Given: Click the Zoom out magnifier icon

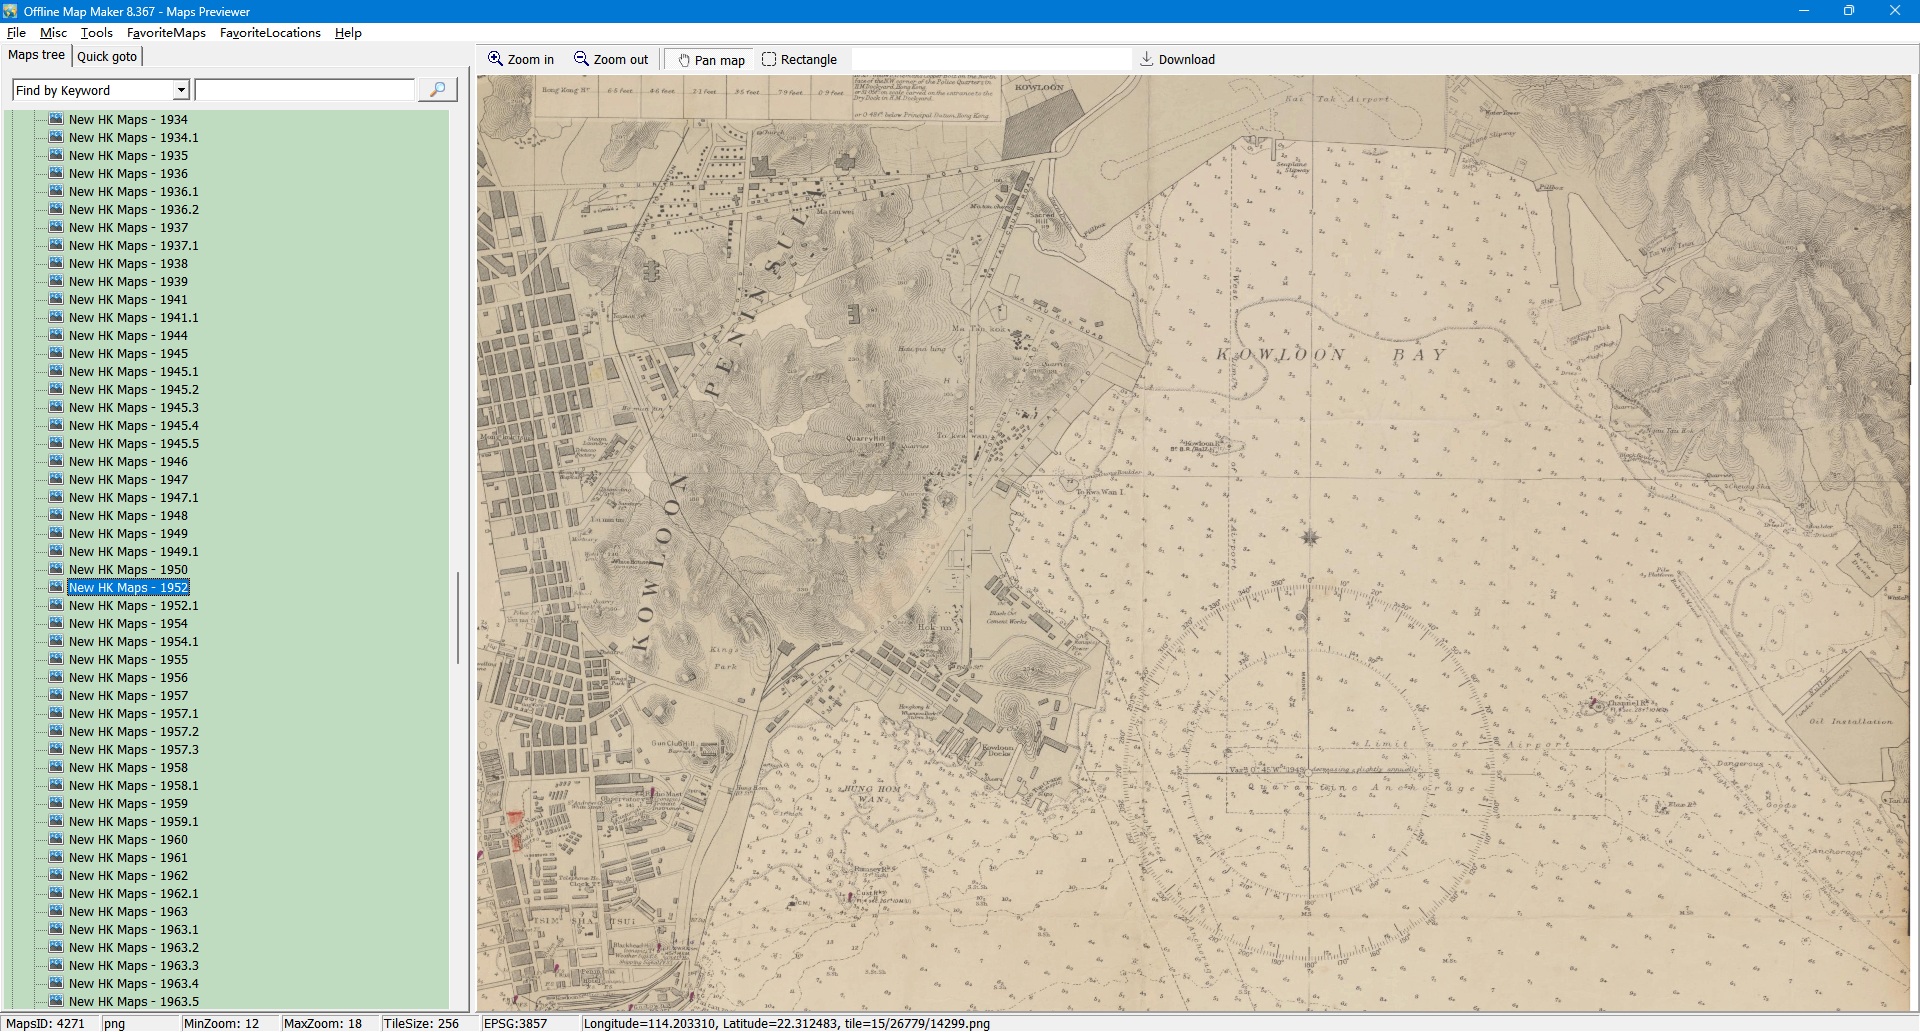Looking at the screenshot, I should pyautogui.click(x=581, y=59).
